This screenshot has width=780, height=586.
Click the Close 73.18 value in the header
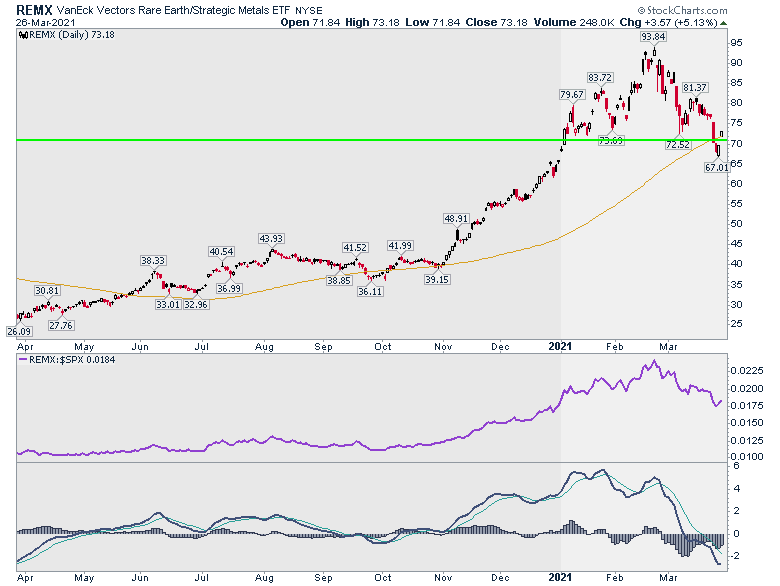tap(496, 22)
